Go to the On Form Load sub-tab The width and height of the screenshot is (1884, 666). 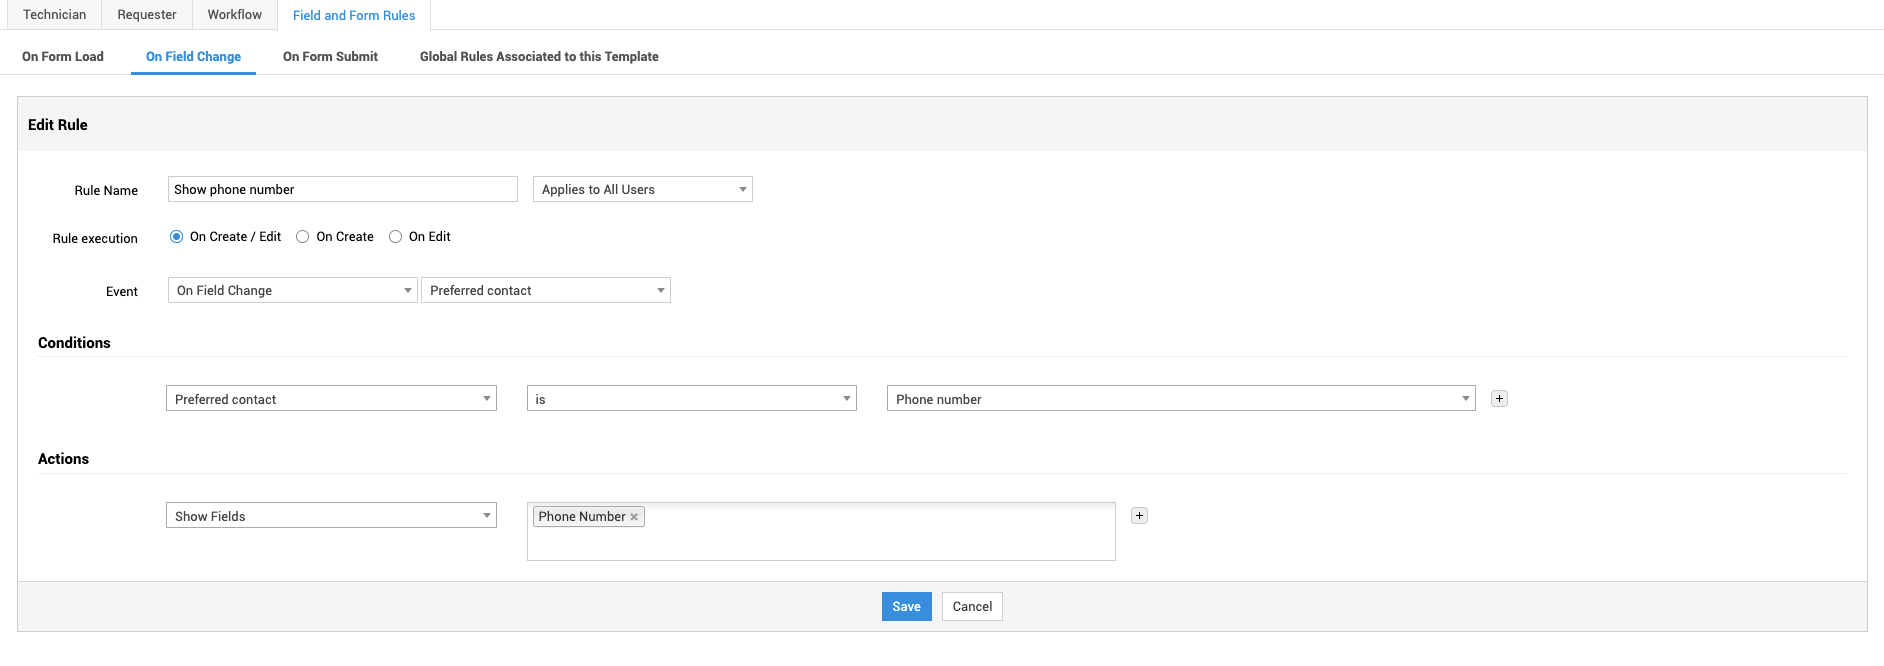(x=63, y=57)
